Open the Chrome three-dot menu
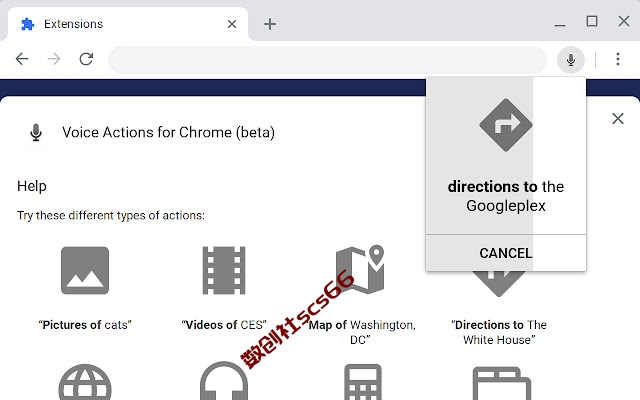 (x=618, y=59)
